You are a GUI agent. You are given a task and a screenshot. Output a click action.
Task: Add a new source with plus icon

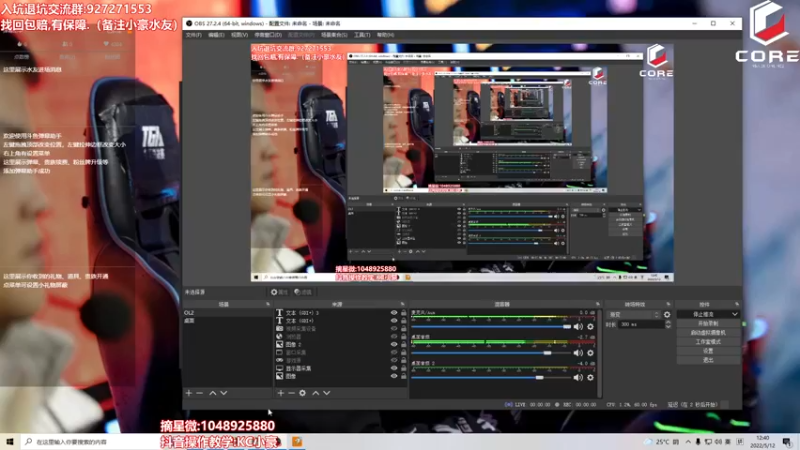(281, 393)
